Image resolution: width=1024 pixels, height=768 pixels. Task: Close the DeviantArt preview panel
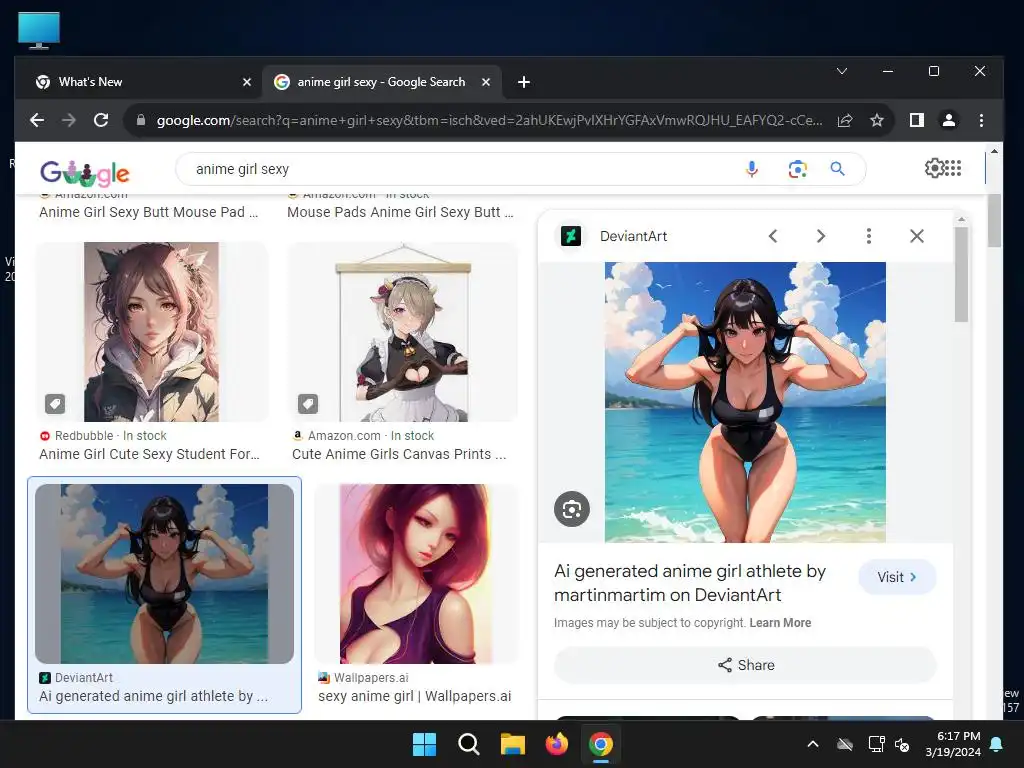tap(917, 236)
